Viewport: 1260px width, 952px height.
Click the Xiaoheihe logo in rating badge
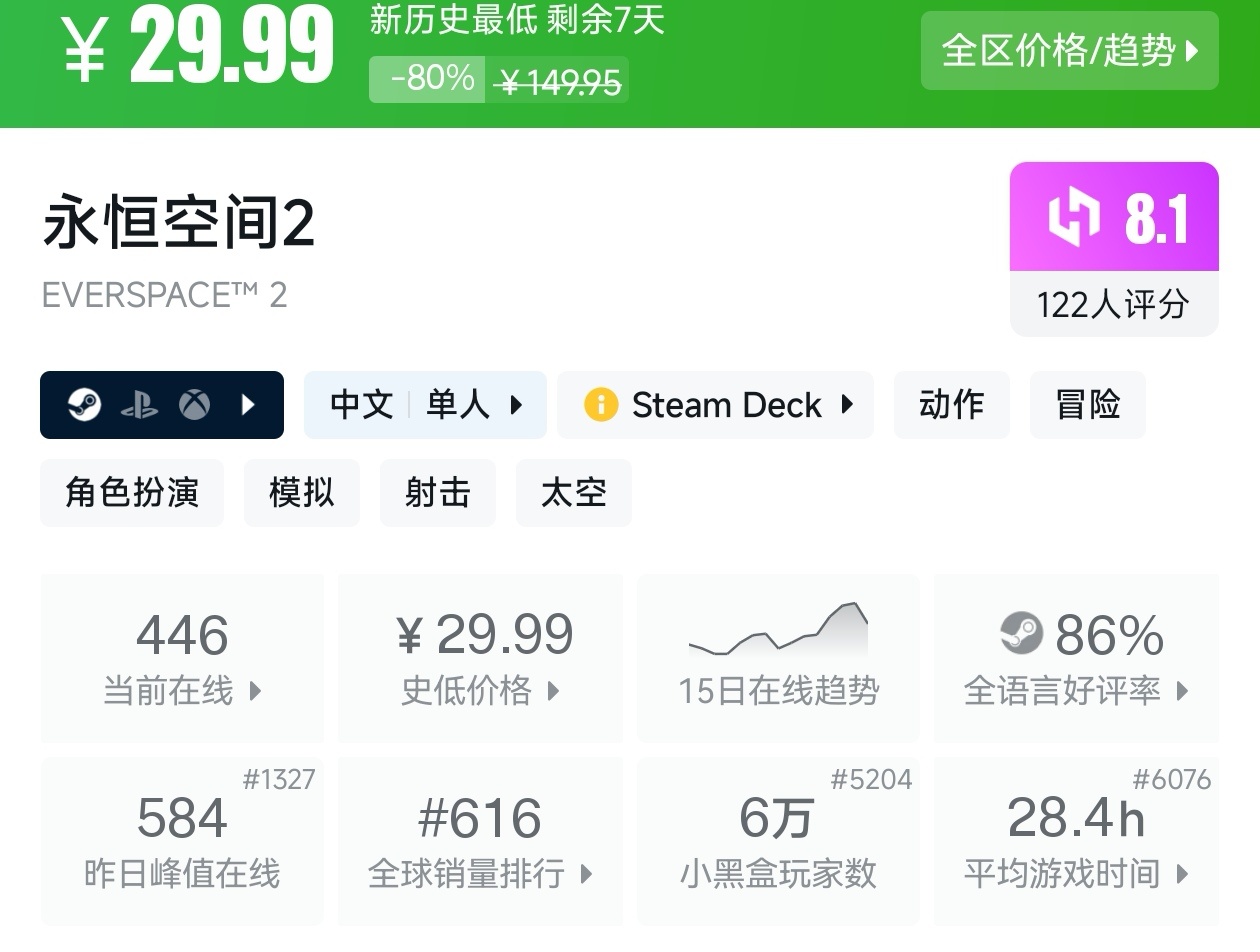point(1073,217)
